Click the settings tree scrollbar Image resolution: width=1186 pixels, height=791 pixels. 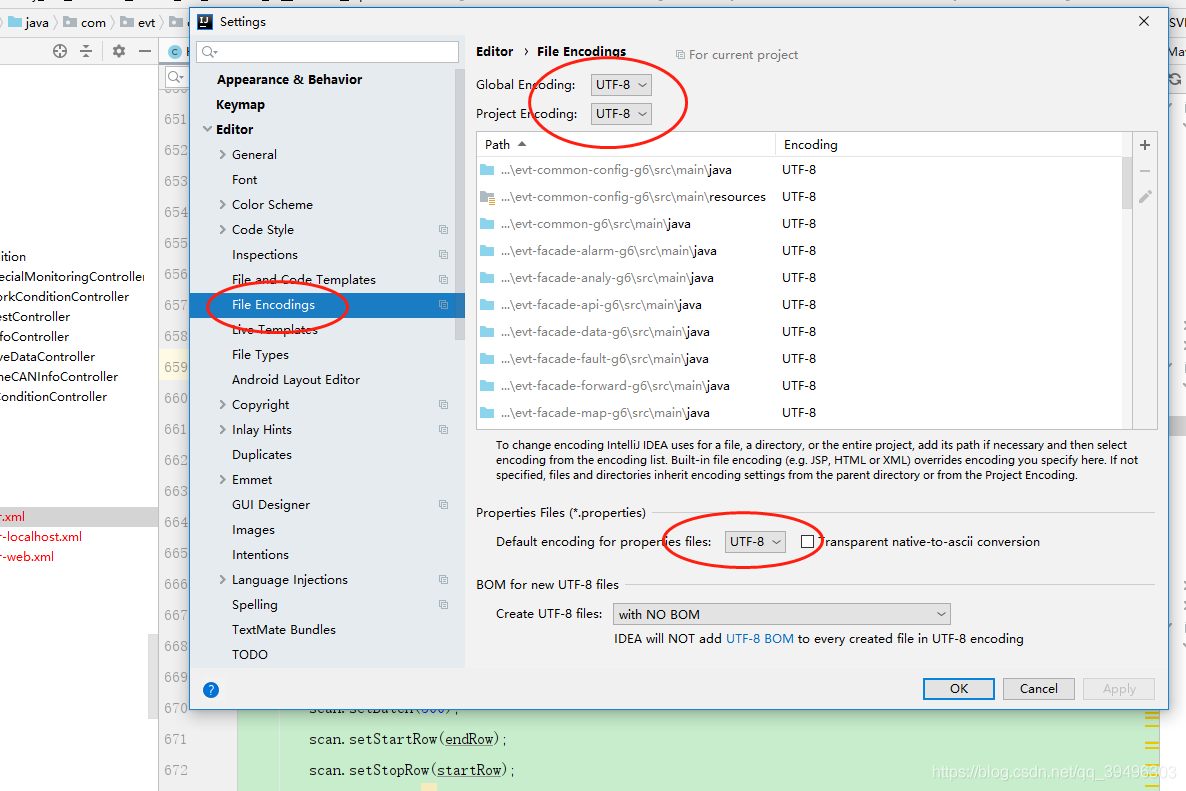coord(459,204)
